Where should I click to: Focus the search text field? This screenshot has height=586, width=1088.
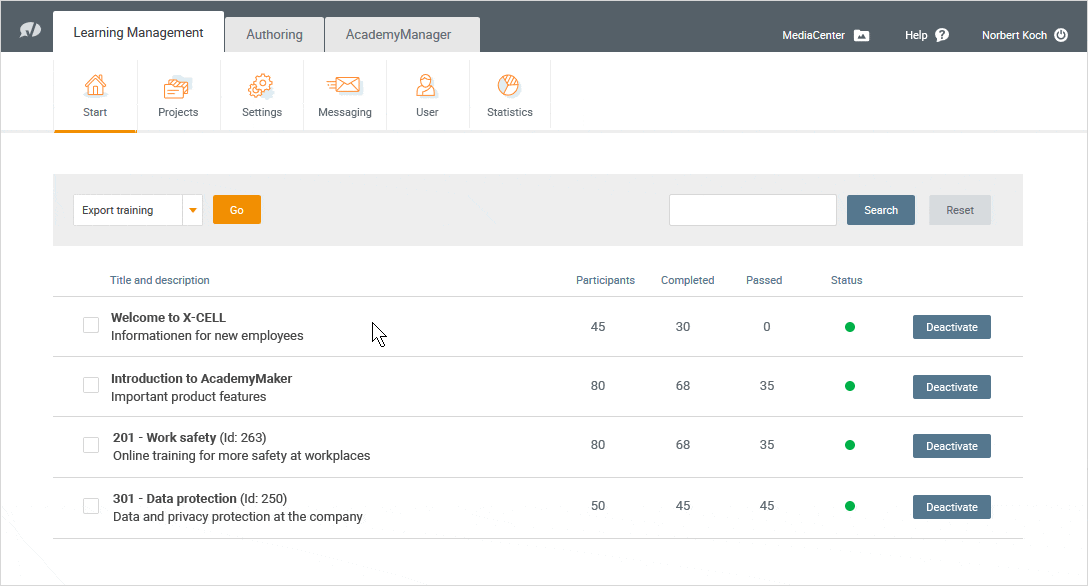tap(753, 210)
